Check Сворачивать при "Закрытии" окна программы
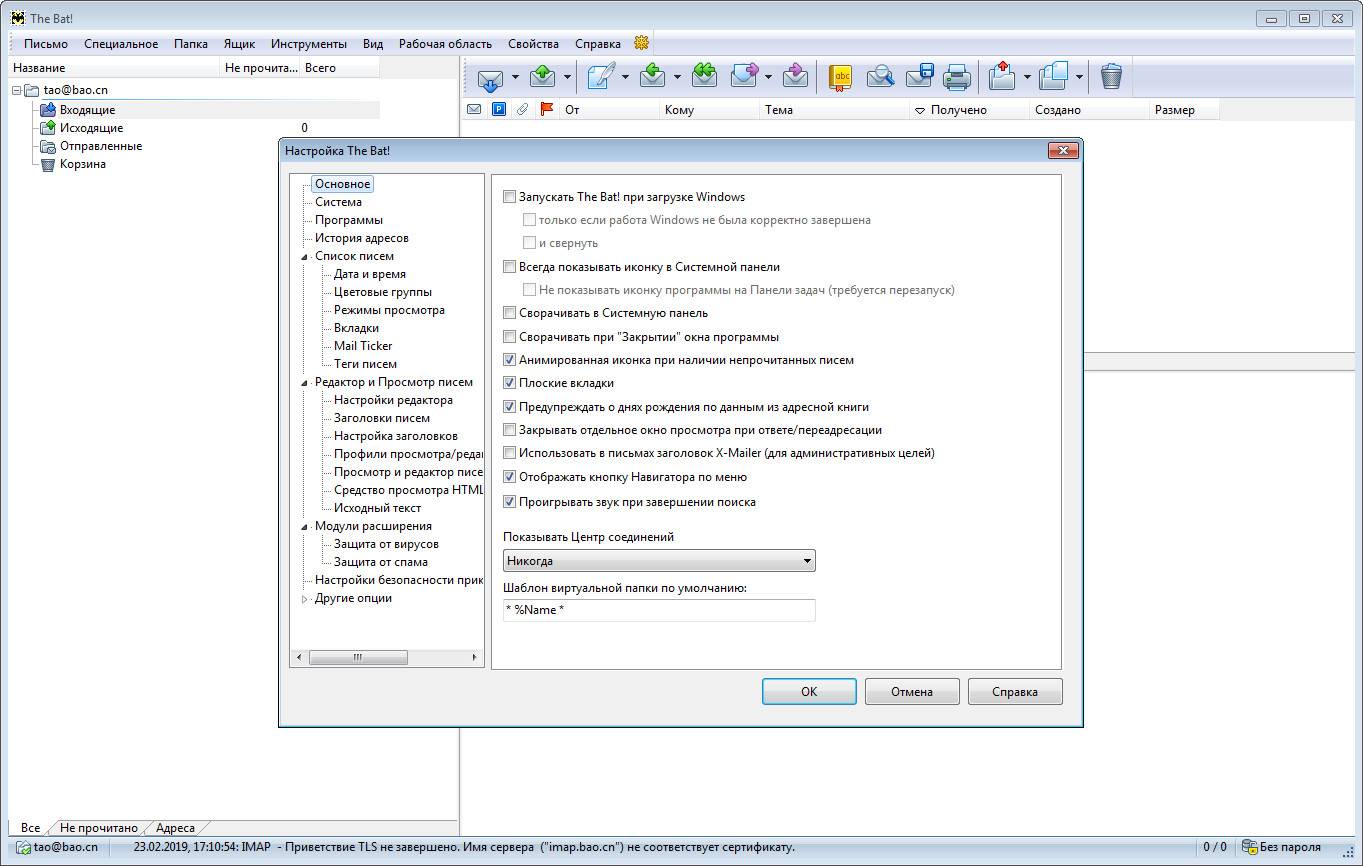 (510, 337)
